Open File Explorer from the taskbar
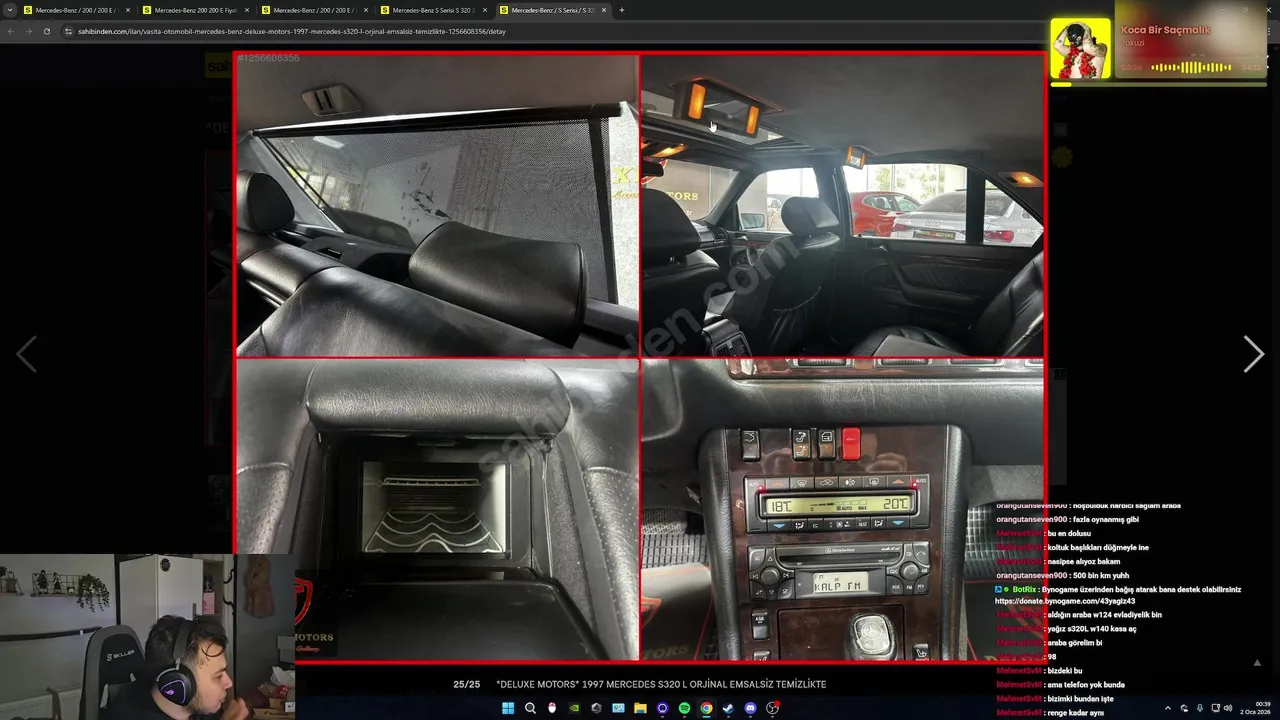This screenshot has width=1280, height=720. 640,708
